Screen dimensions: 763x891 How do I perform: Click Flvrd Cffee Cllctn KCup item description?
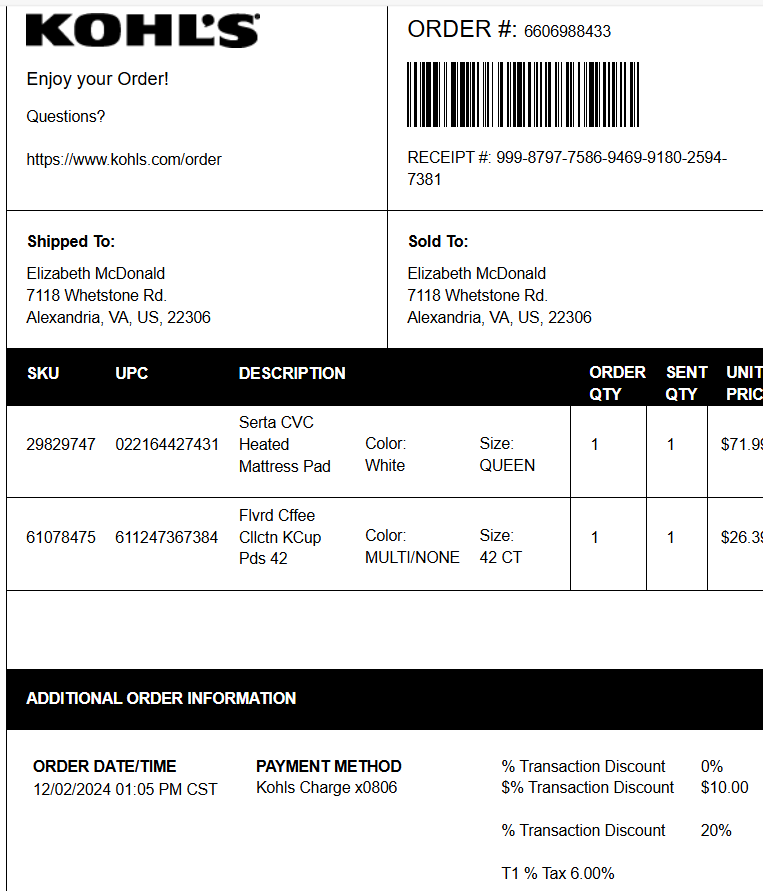280,537
